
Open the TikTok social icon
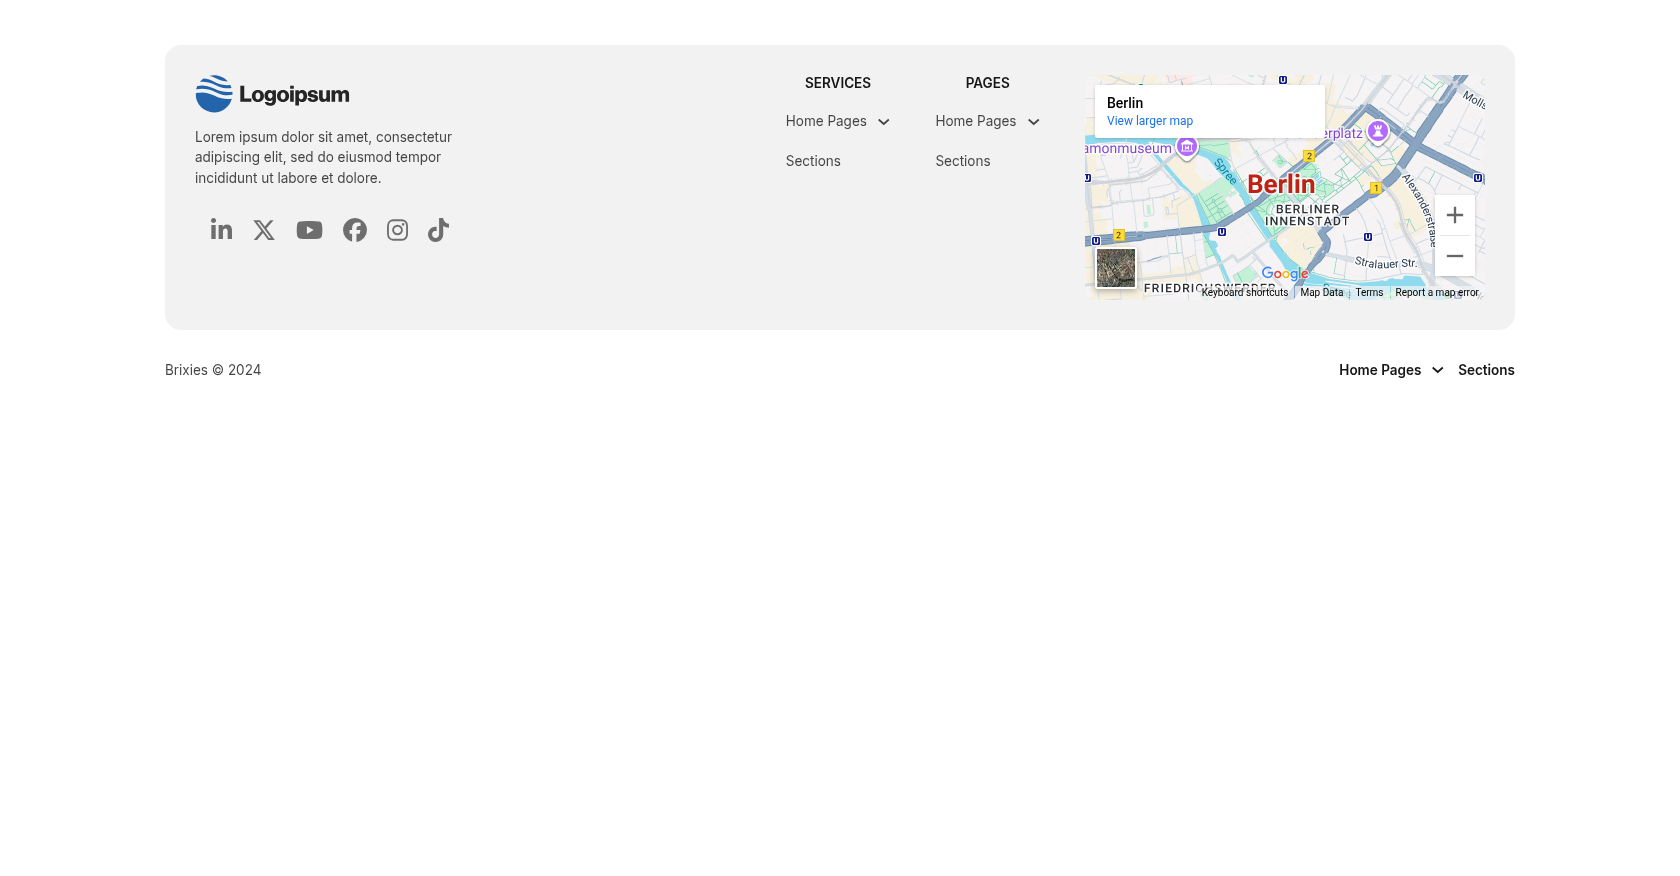pyautogui.click(x=438, y=231)
